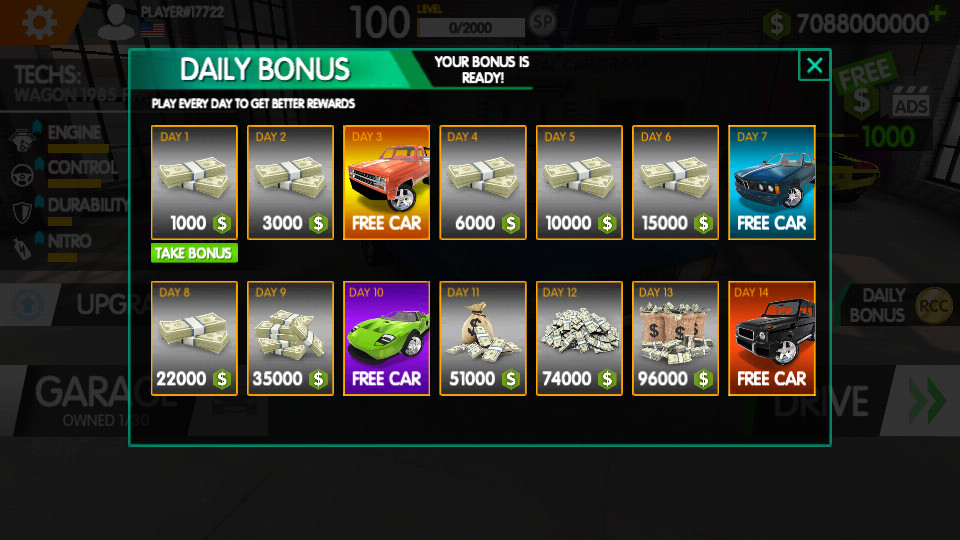Choose the Day 13 reward of 96000
The image size is (960, 540).
click(x=675, y=338)
